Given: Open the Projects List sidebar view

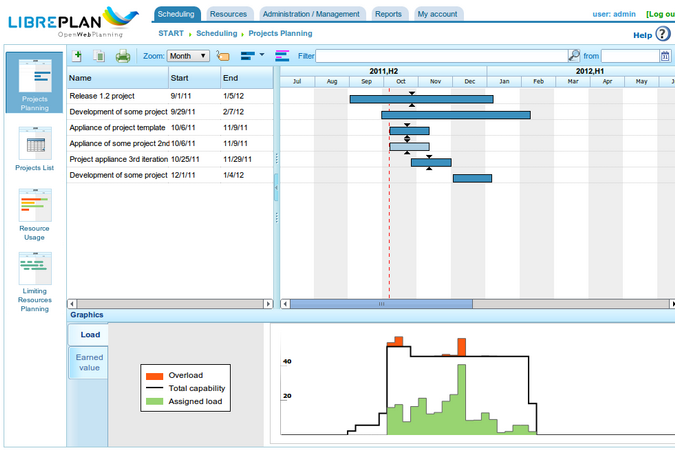Looking at the screenshot, I should [x=34, y=150].
